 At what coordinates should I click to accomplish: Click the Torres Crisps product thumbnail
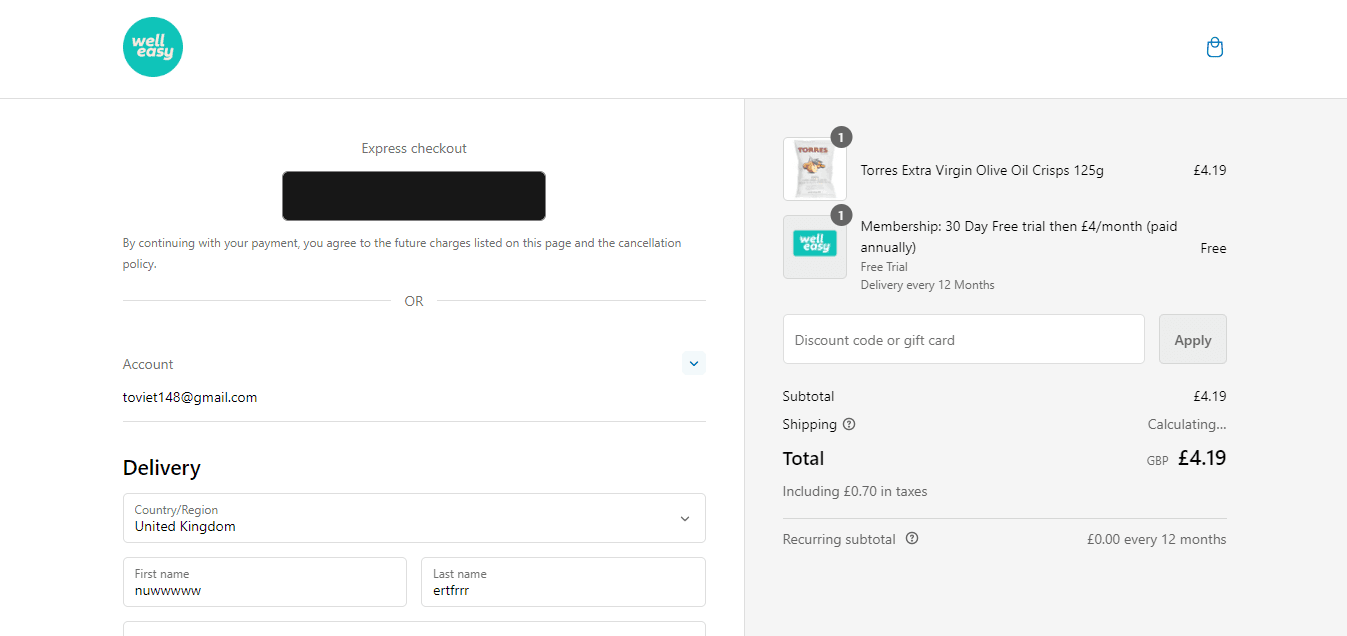(x=814, y=170)
